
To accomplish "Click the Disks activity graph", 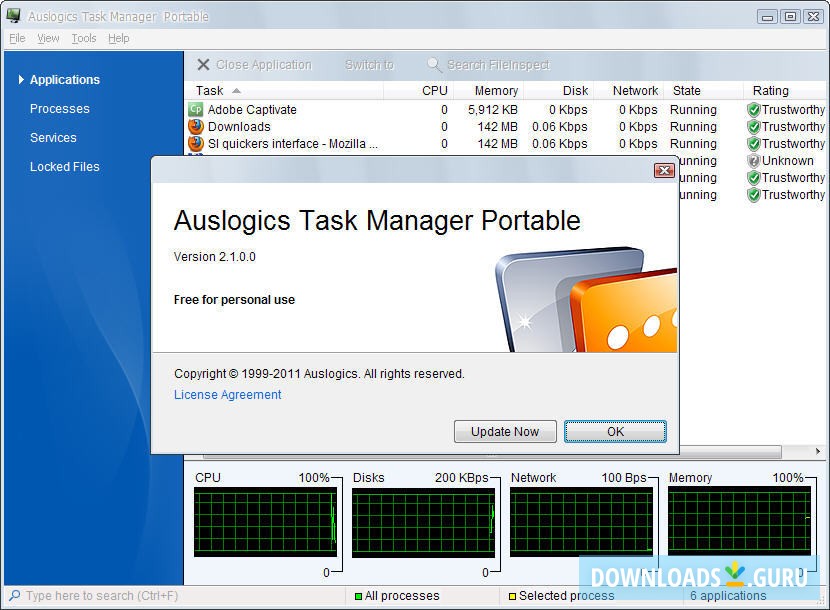I will tap(423, 522).
